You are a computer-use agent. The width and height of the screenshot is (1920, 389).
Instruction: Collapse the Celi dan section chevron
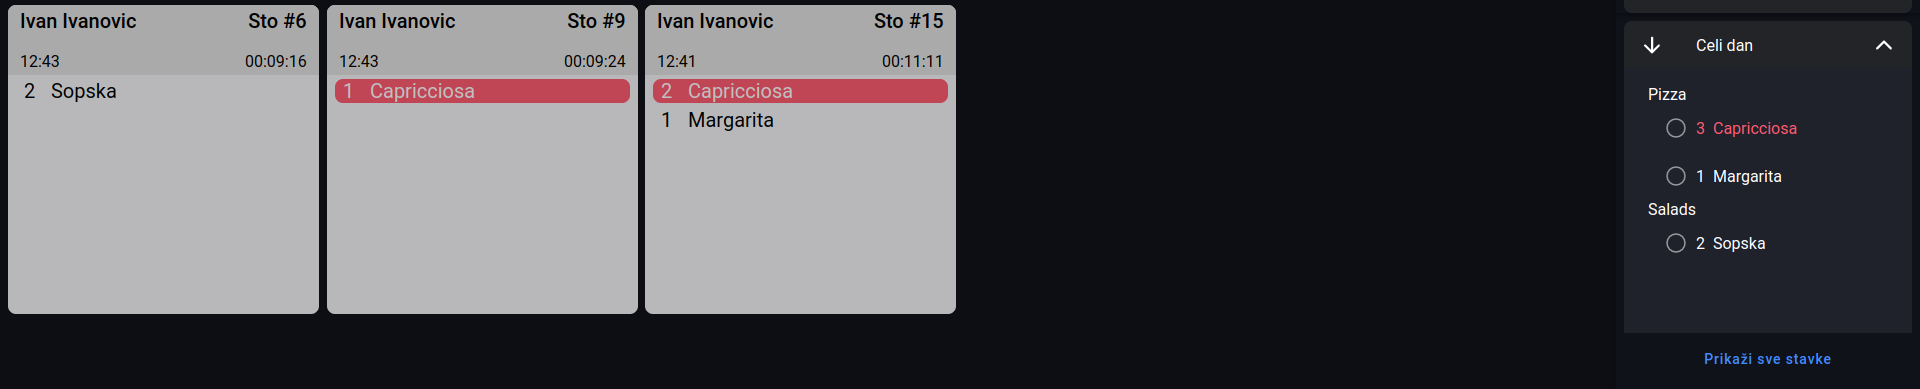tap(1884, 45)
